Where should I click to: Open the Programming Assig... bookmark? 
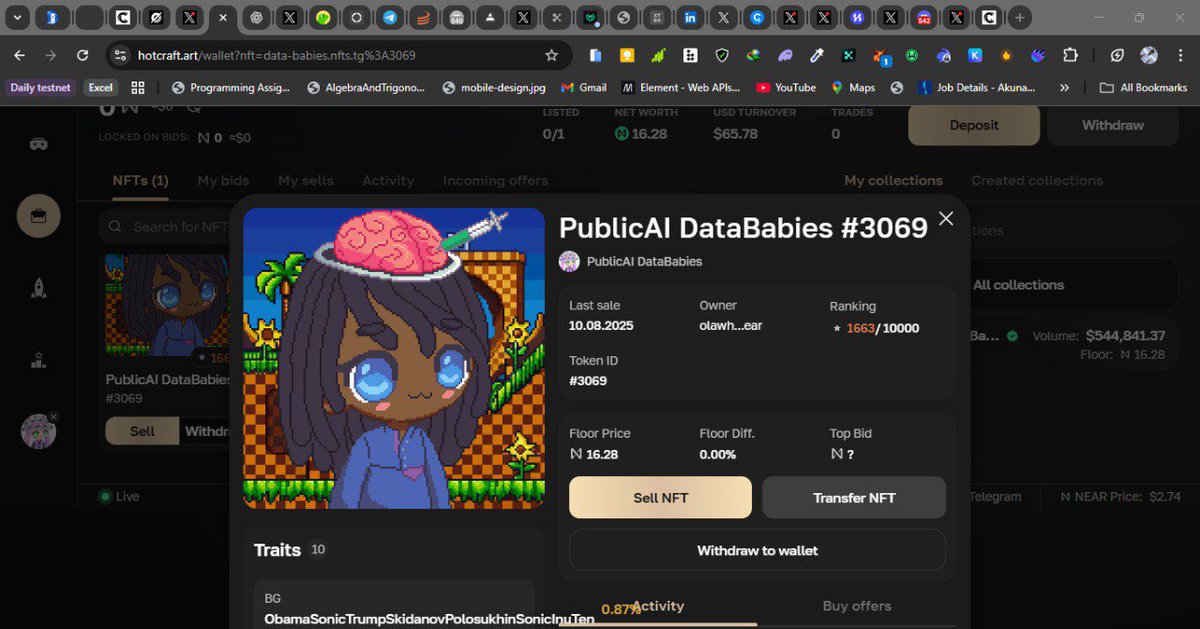231,88
